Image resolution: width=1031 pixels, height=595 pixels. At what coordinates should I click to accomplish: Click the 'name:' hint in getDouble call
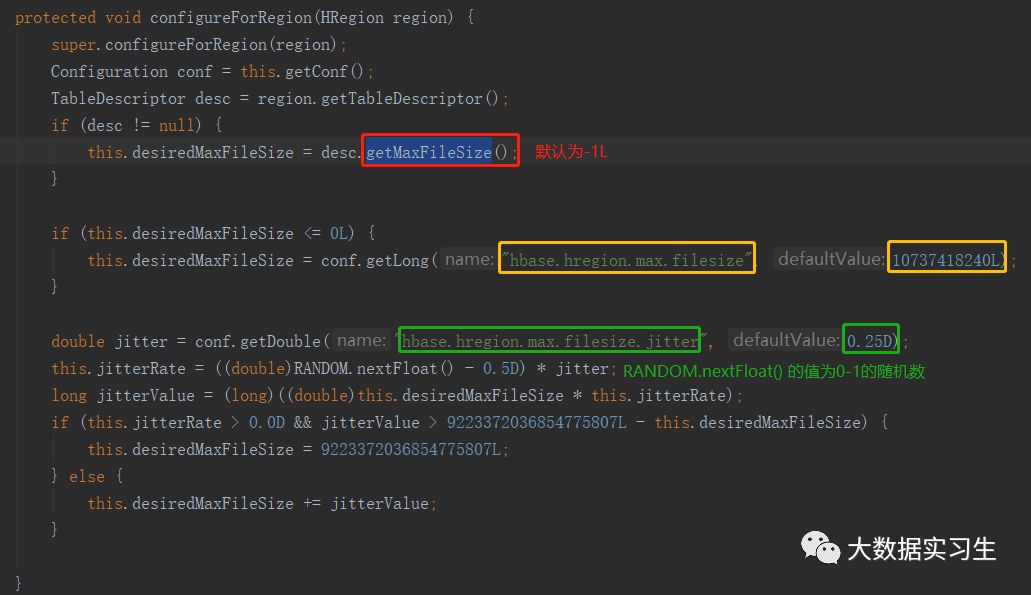[361, 341]
